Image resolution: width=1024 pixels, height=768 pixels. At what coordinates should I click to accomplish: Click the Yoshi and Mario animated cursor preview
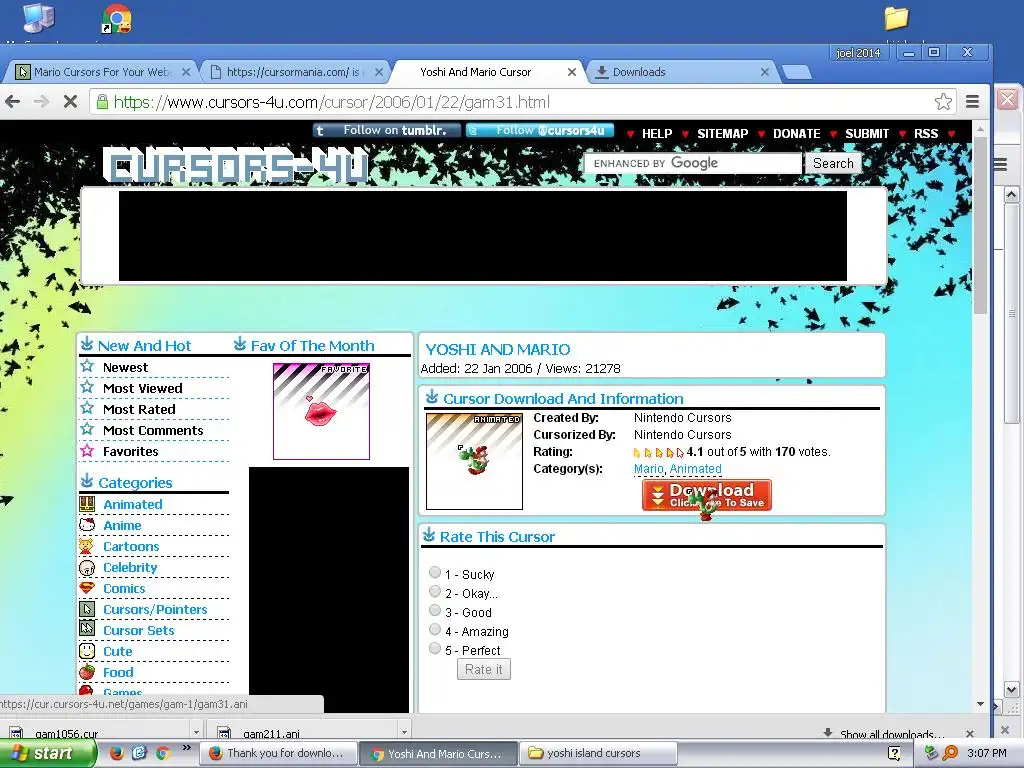[474, 461]
